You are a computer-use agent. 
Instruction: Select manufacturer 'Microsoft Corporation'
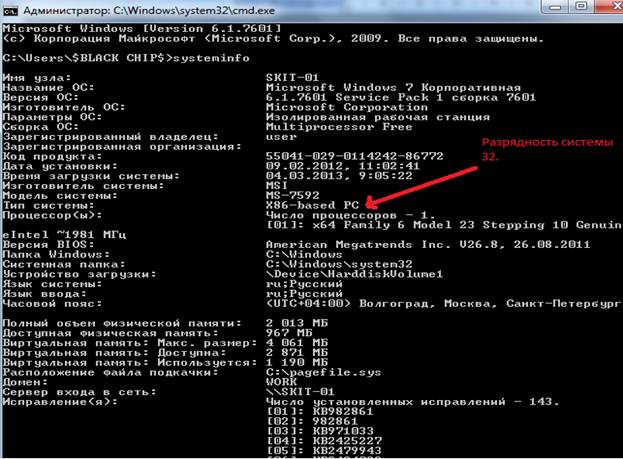(x=347, y=107)
